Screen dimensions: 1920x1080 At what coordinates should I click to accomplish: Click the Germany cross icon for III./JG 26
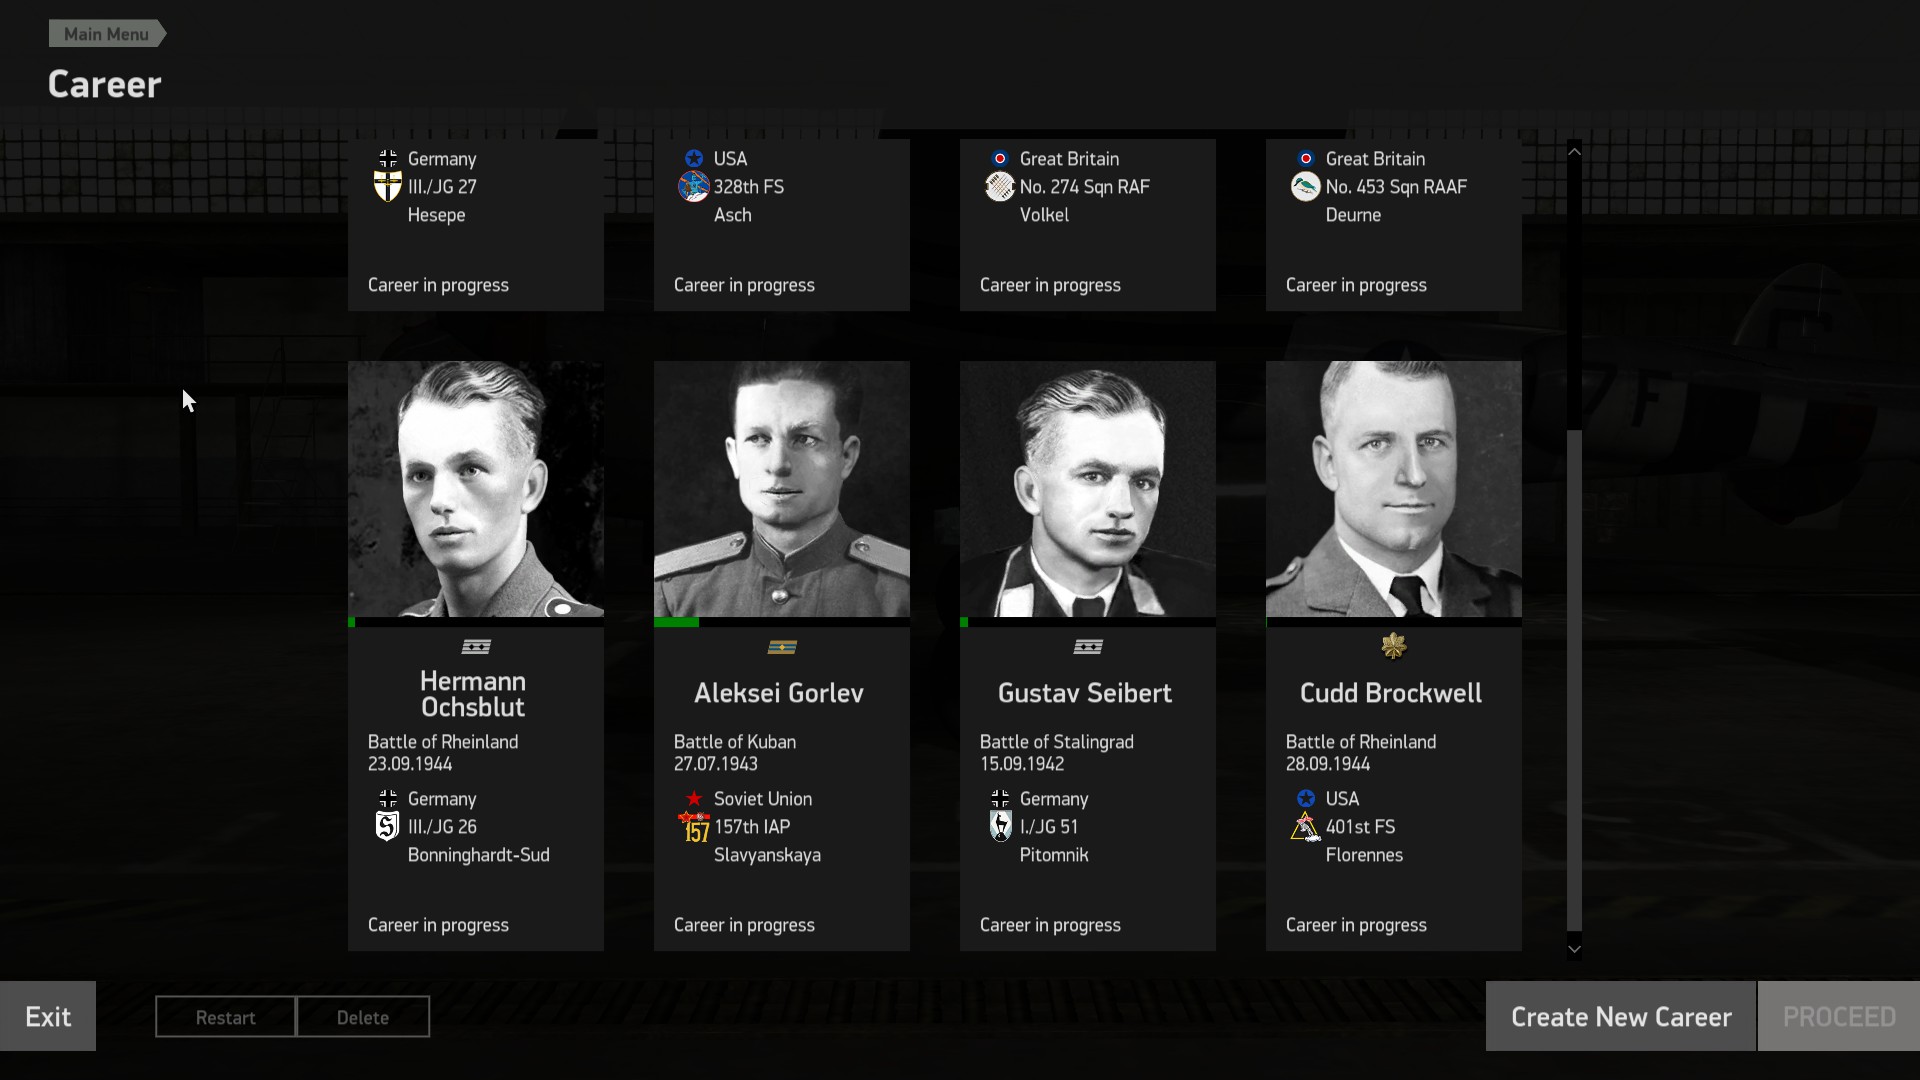click(388, 799)
